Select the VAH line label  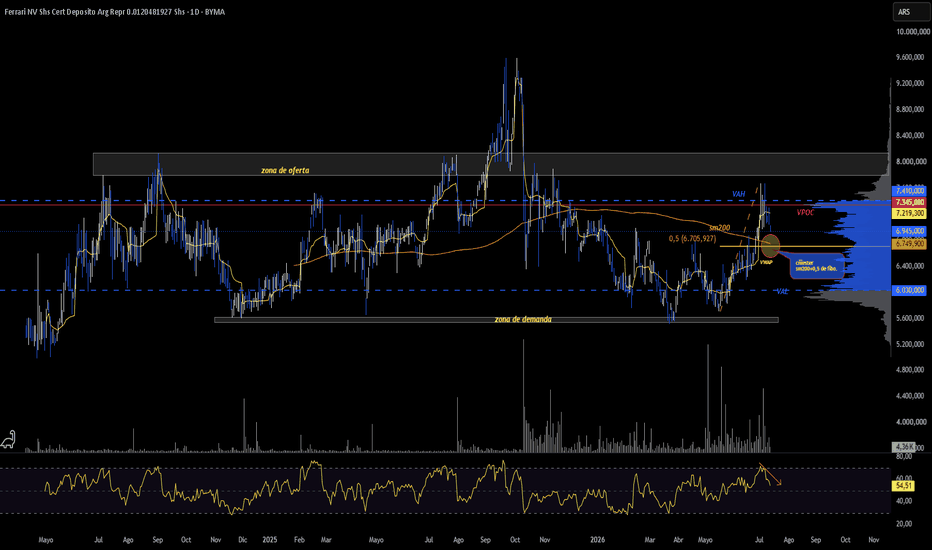tap(738, 194)
